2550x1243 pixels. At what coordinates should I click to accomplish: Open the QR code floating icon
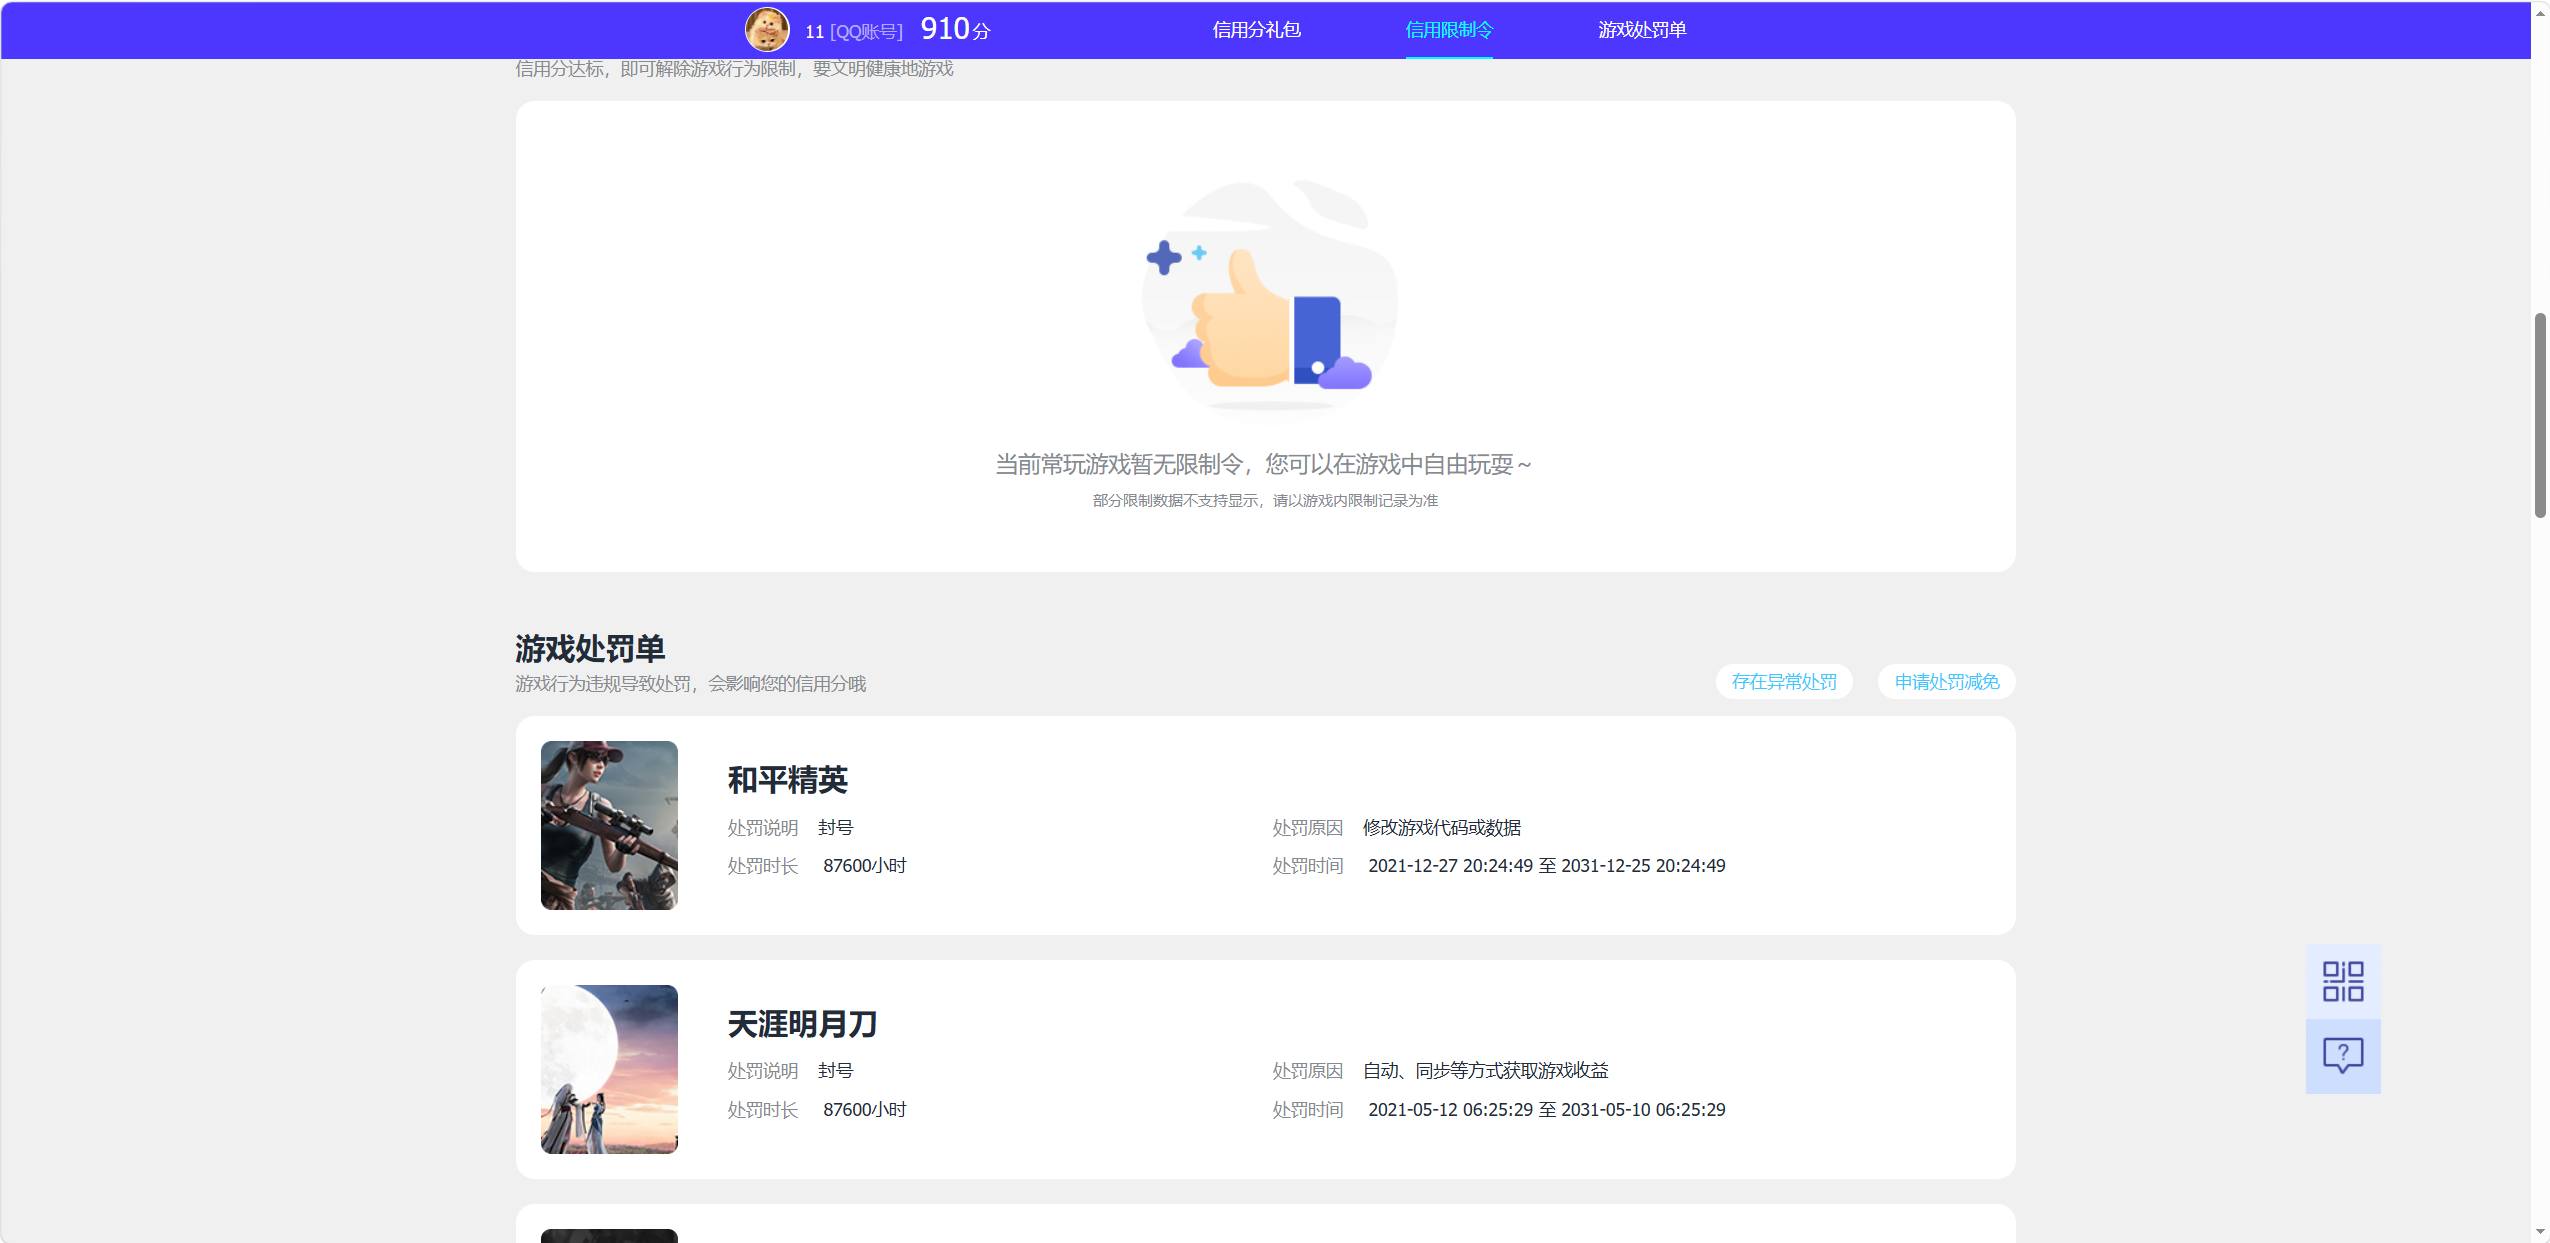point(2343,981)
